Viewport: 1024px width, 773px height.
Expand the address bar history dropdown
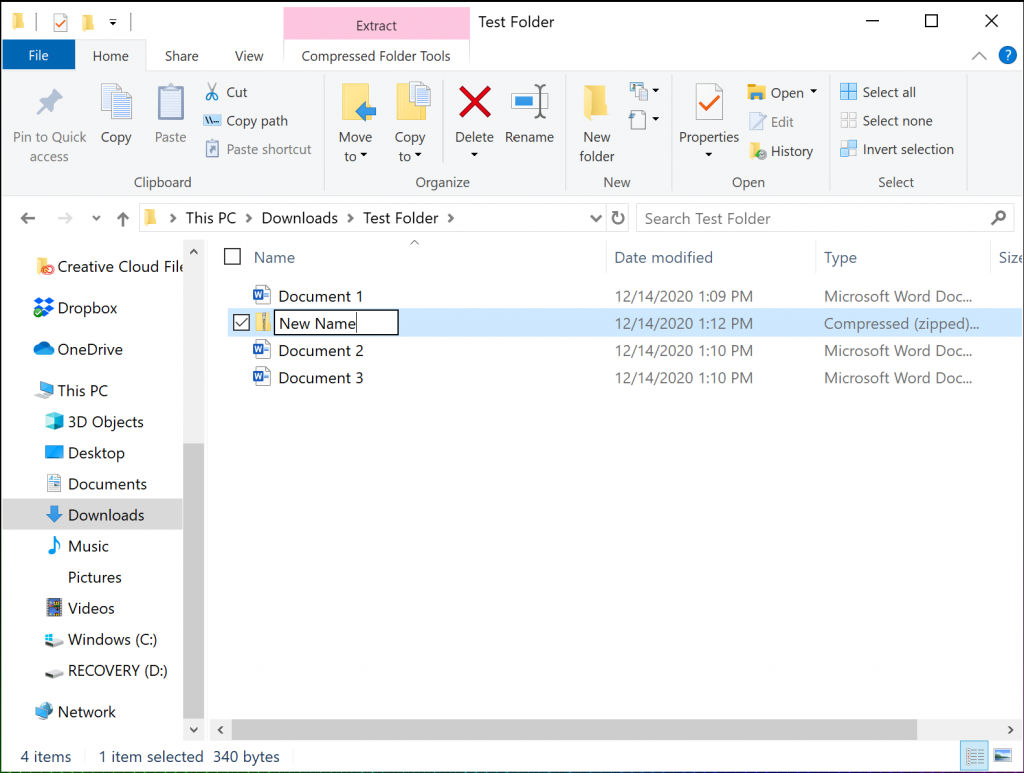(x=595, y=217)
